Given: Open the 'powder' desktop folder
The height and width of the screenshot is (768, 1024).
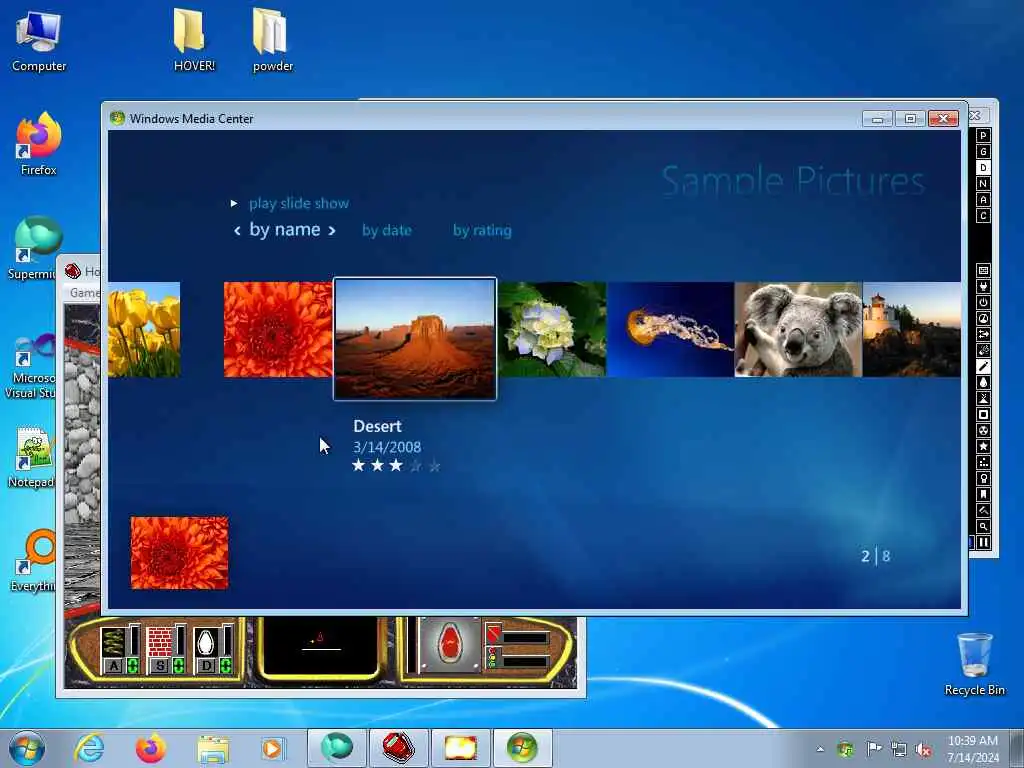Looking at the screenshot, I should [272, 39].
